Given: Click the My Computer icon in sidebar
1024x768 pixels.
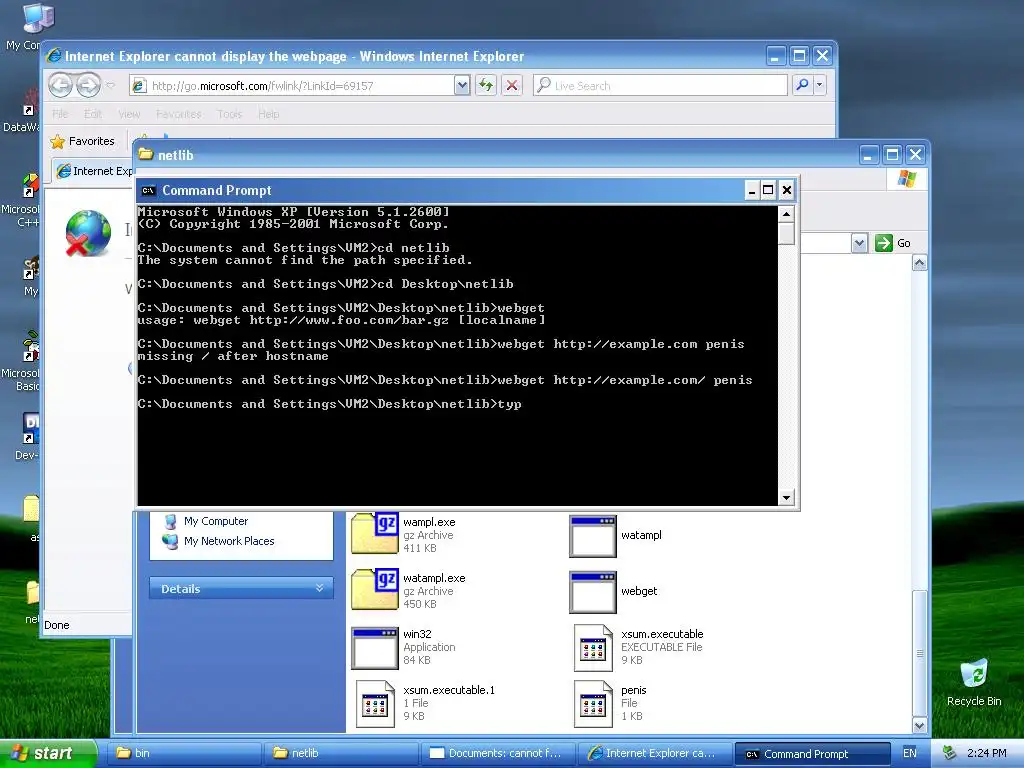Looking at the screenshot, I should [x=170, y=521].
